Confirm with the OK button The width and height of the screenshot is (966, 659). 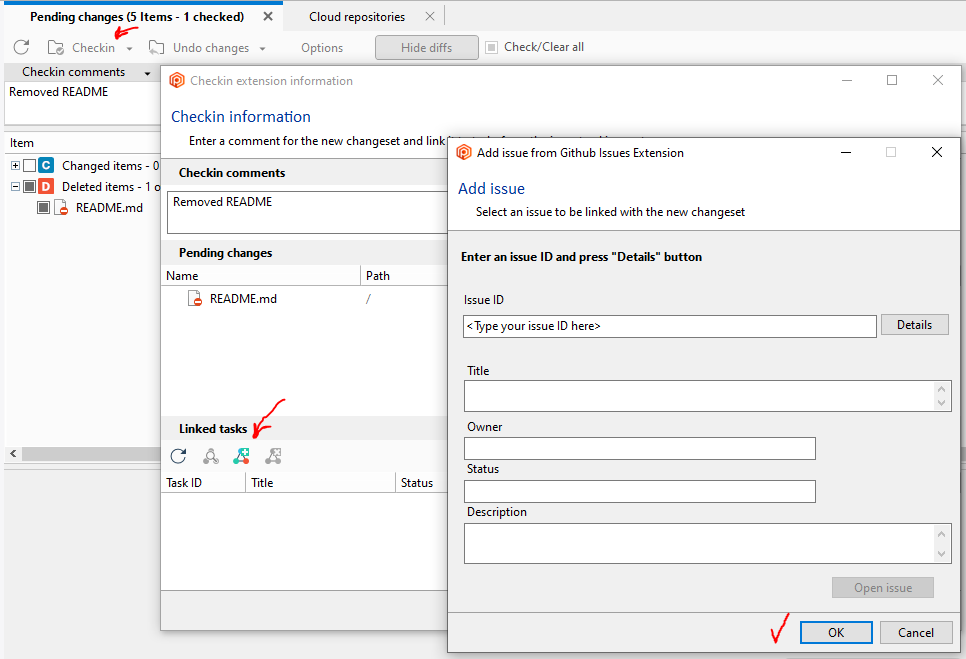click(x=836, y=633)
